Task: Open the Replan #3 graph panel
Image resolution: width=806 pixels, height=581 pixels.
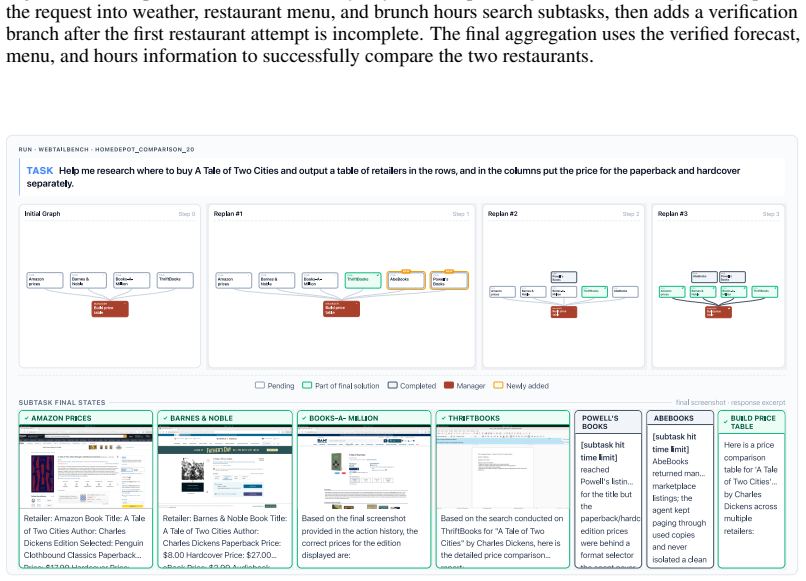Action: 719,286
